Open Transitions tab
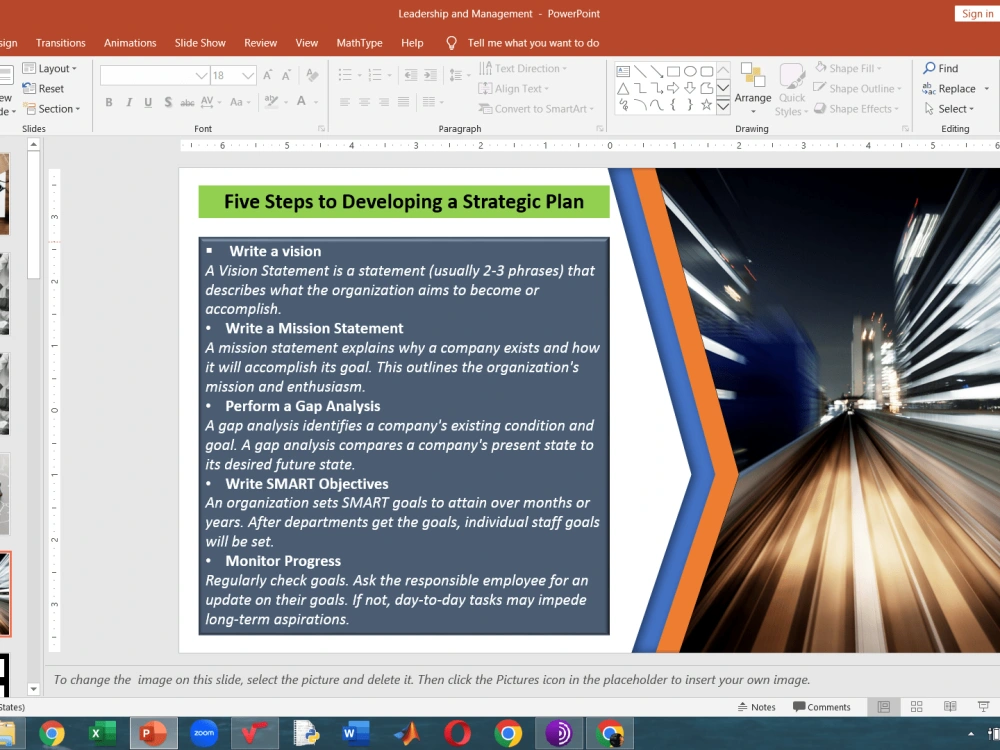 tap(61, 43)
